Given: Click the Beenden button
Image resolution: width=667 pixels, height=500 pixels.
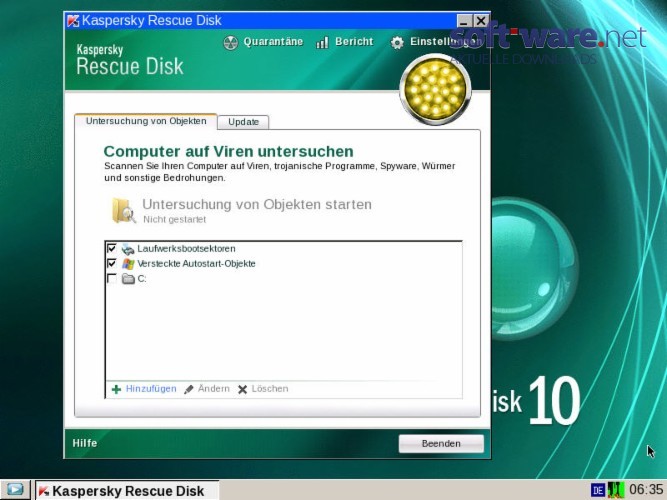Looking at the screenshot, I should [441, 443].
